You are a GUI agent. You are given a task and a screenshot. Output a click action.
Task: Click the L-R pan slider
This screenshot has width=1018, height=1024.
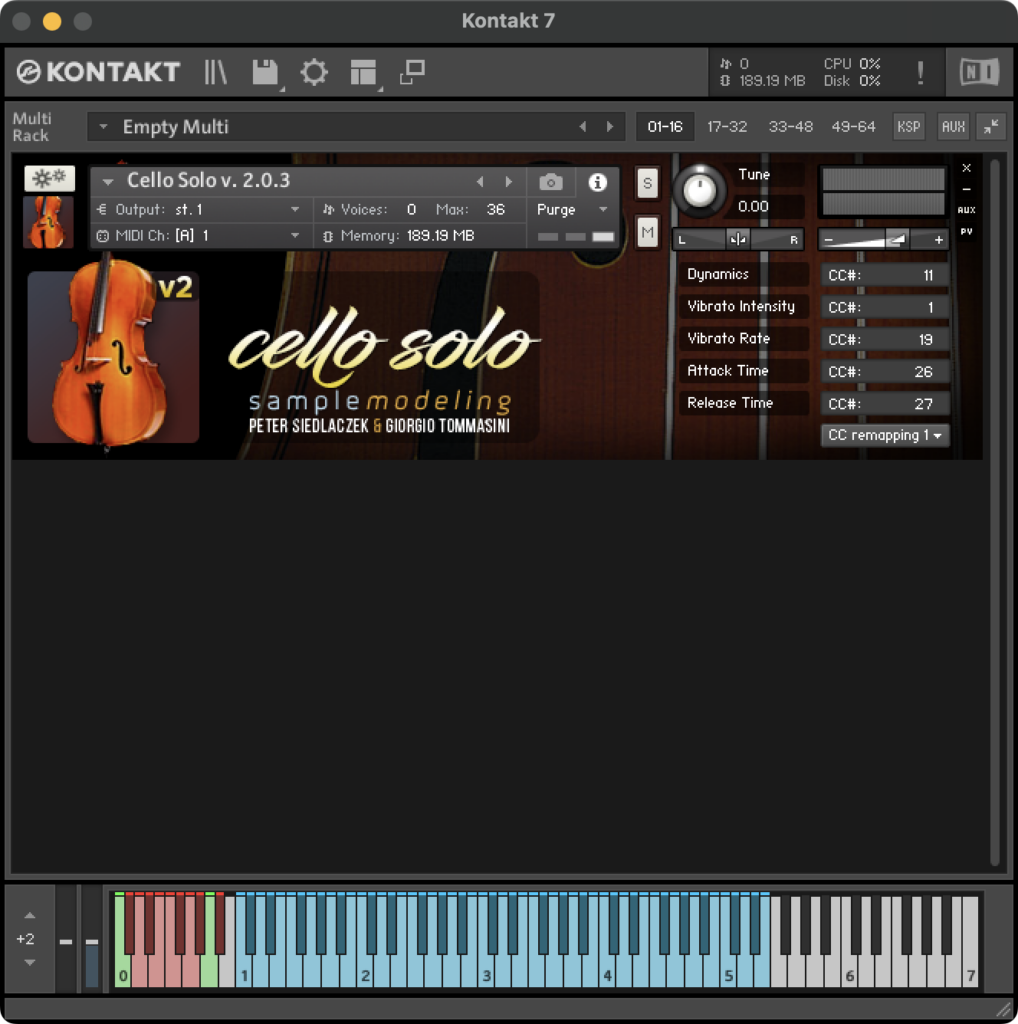[738, 240]
